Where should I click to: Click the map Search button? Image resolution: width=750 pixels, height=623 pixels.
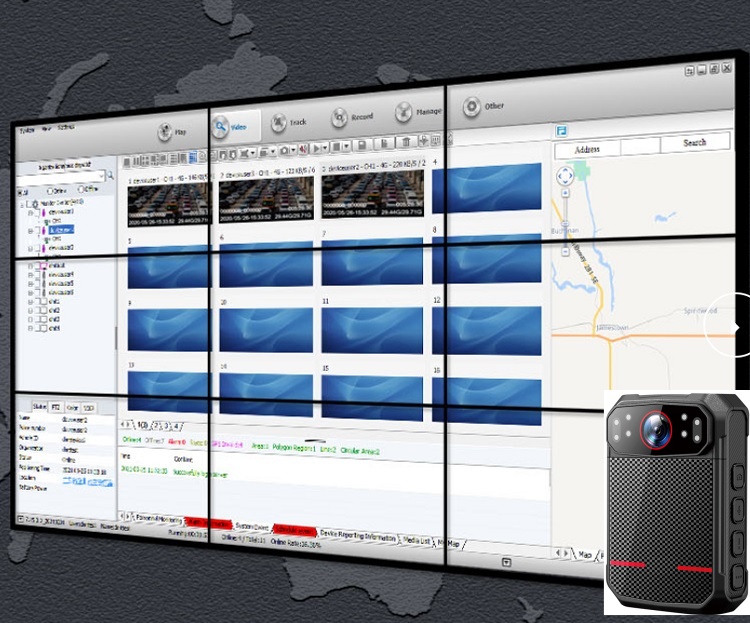694,143
